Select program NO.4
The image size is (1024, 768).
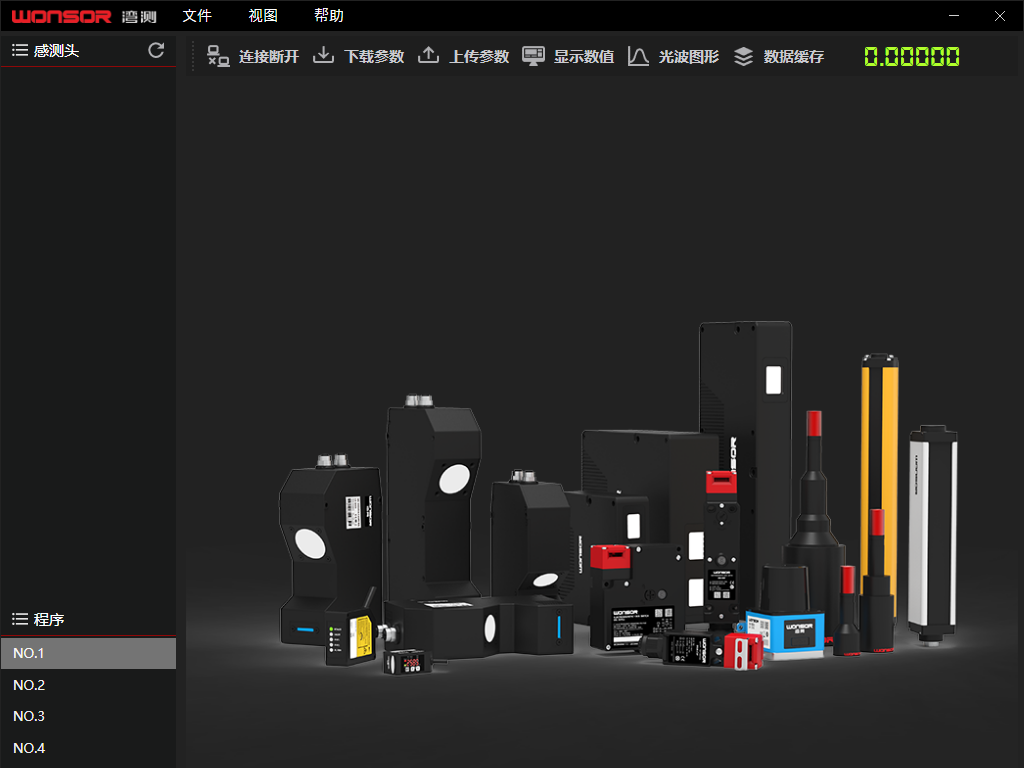88,748
